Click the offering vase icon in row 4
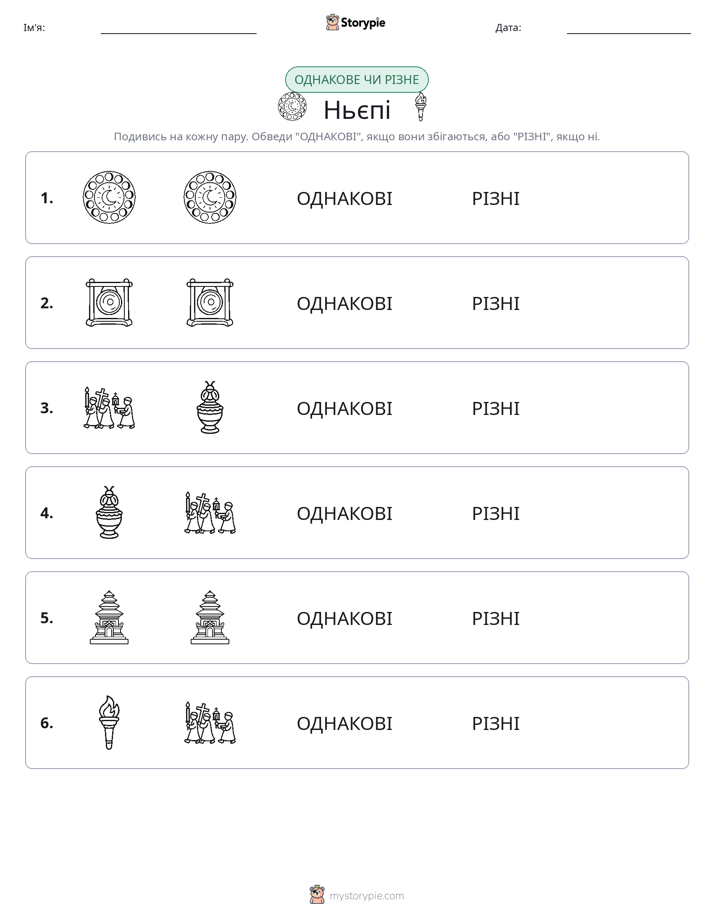Screen dimensions: 714x924 109,512
